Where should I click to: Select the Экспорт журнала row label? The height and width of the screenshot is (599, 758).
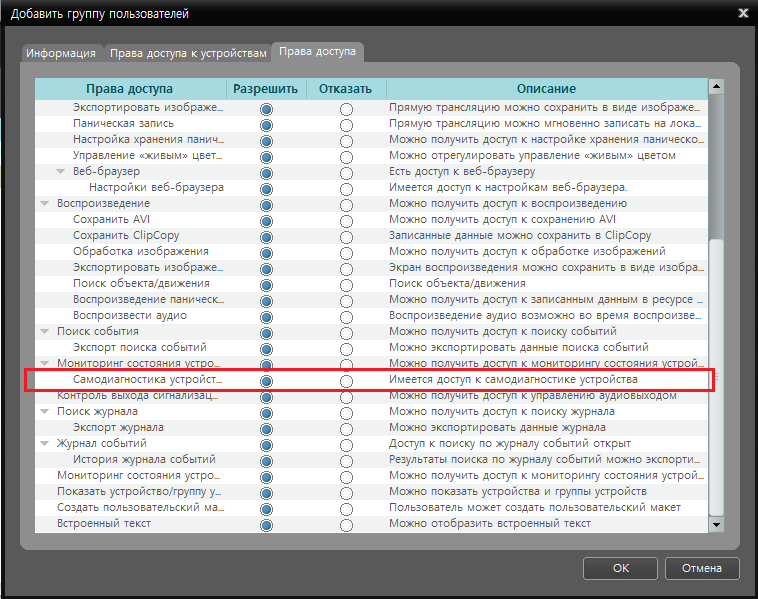(118, 427)
